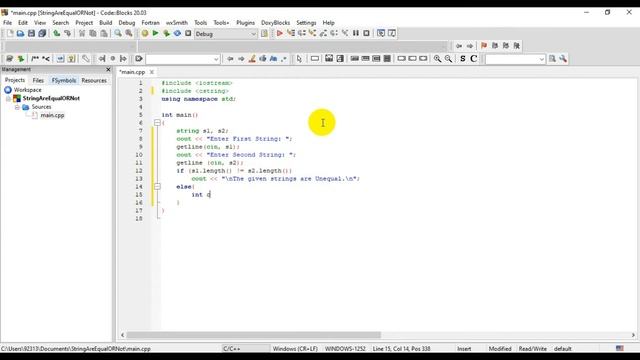Close the Management panel

click(x=108, y=69)
